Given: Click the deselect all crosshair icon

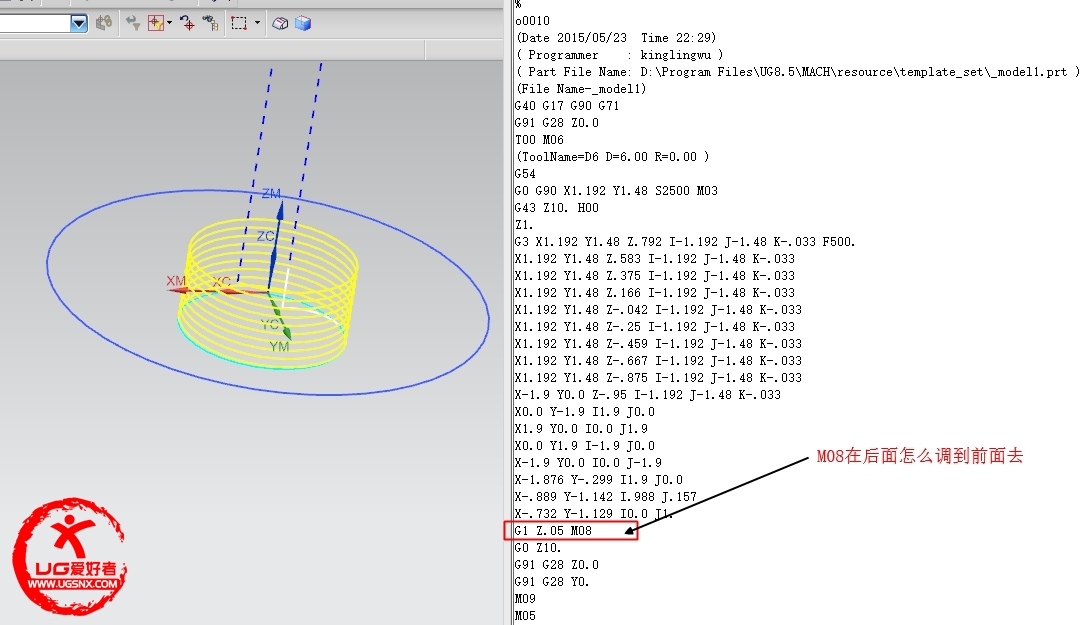Looking at the screenshot, I should tap(187, 24).
